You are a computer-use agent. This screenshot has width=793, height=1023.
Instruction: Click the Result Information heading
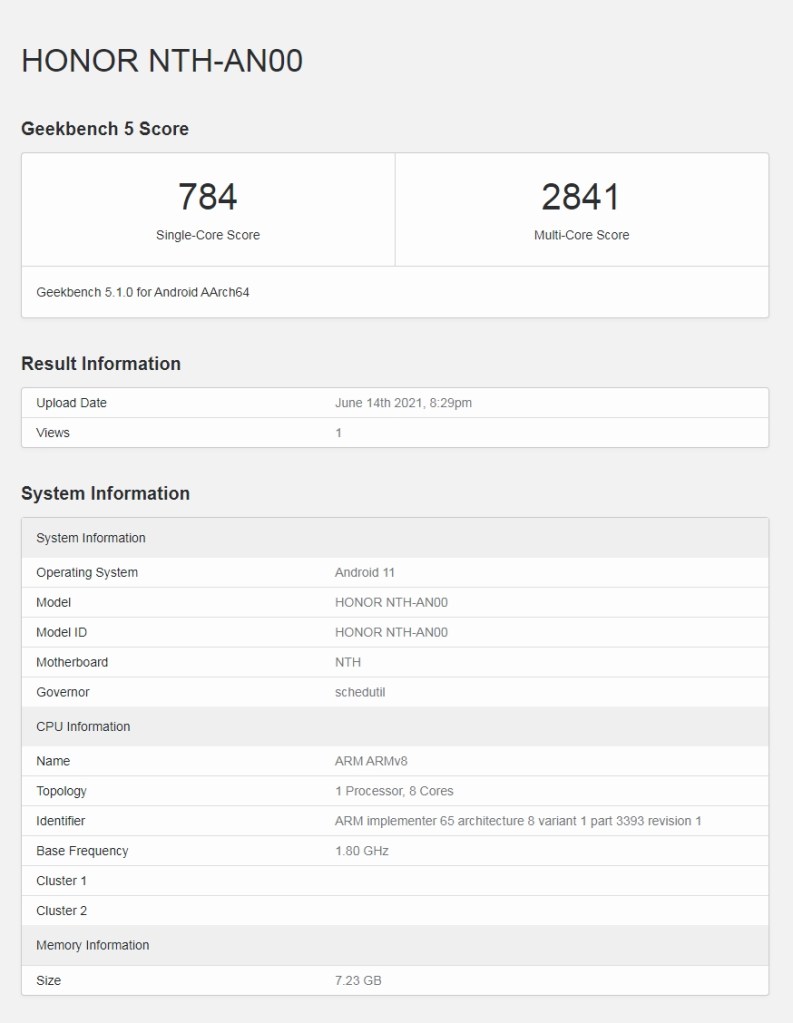click(101, 364)
